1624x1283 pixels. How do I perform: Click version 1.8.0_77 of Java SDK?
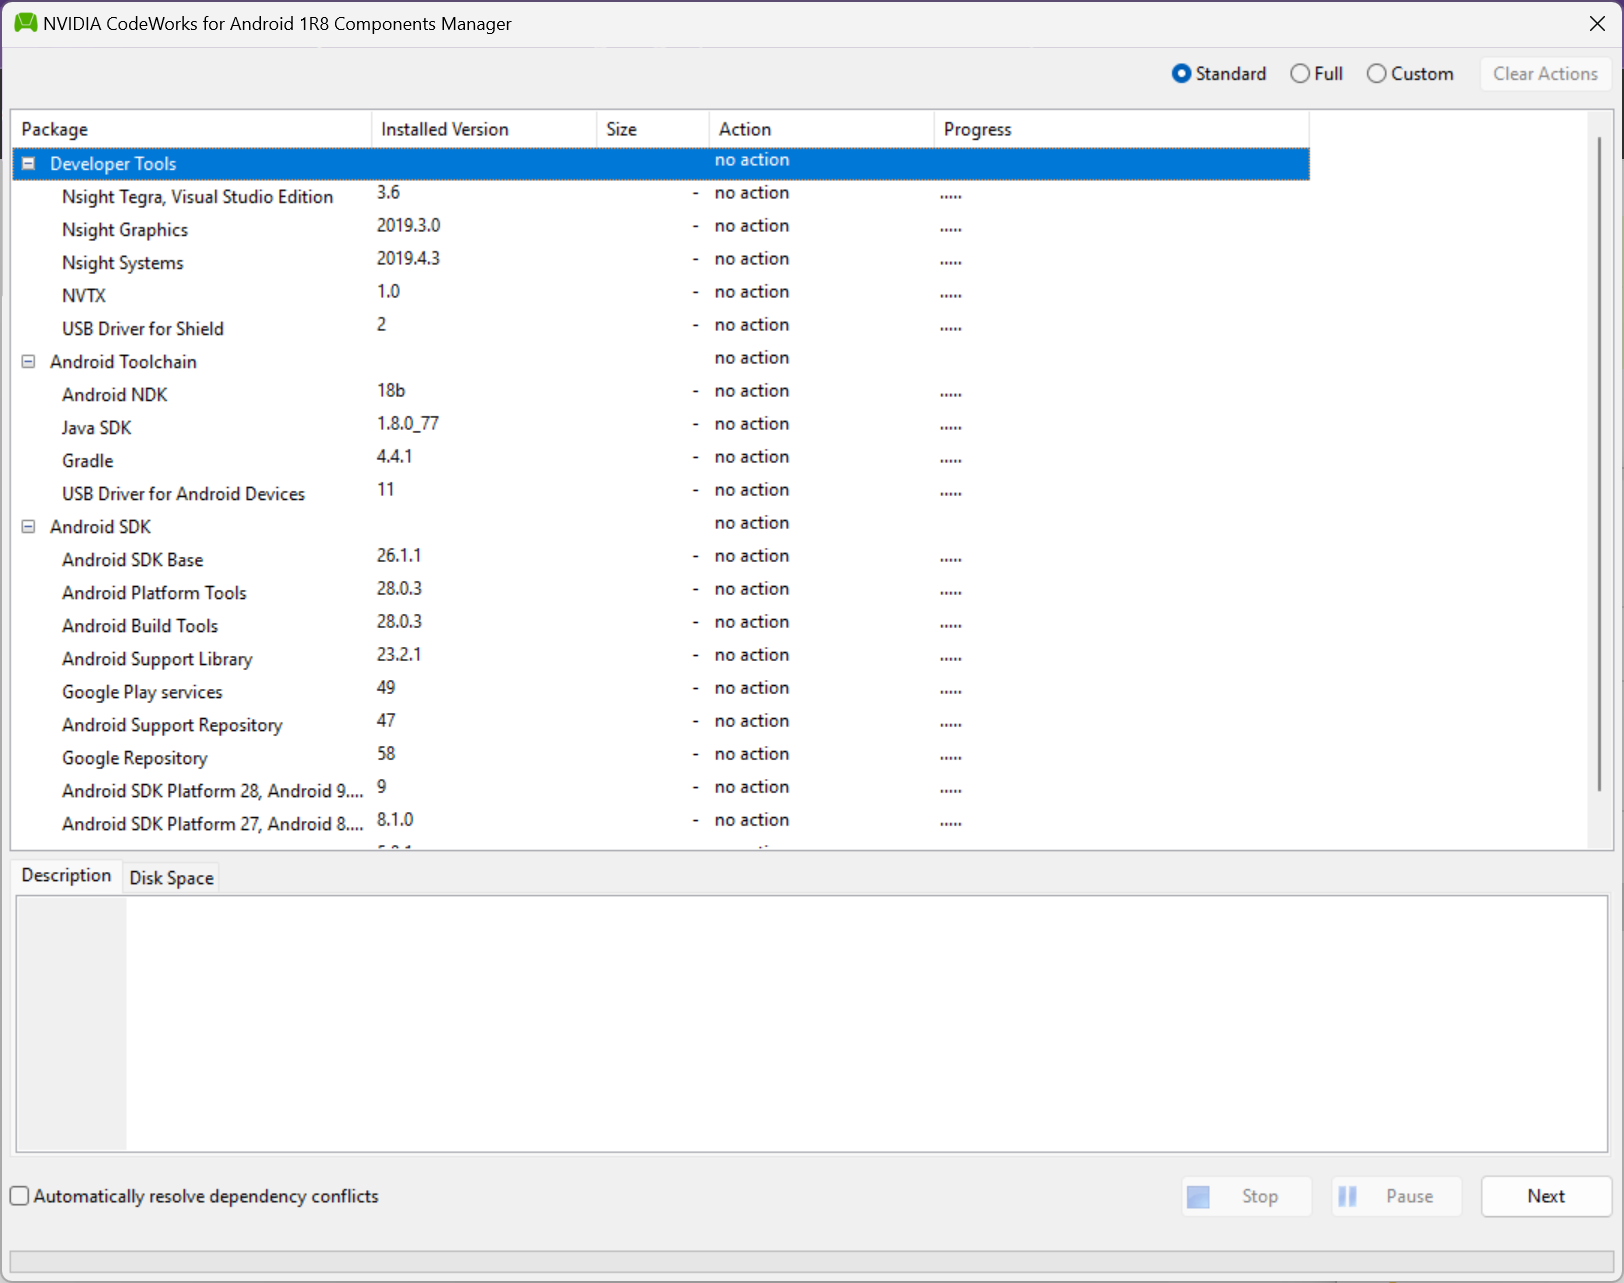click(x=408, y=423)
